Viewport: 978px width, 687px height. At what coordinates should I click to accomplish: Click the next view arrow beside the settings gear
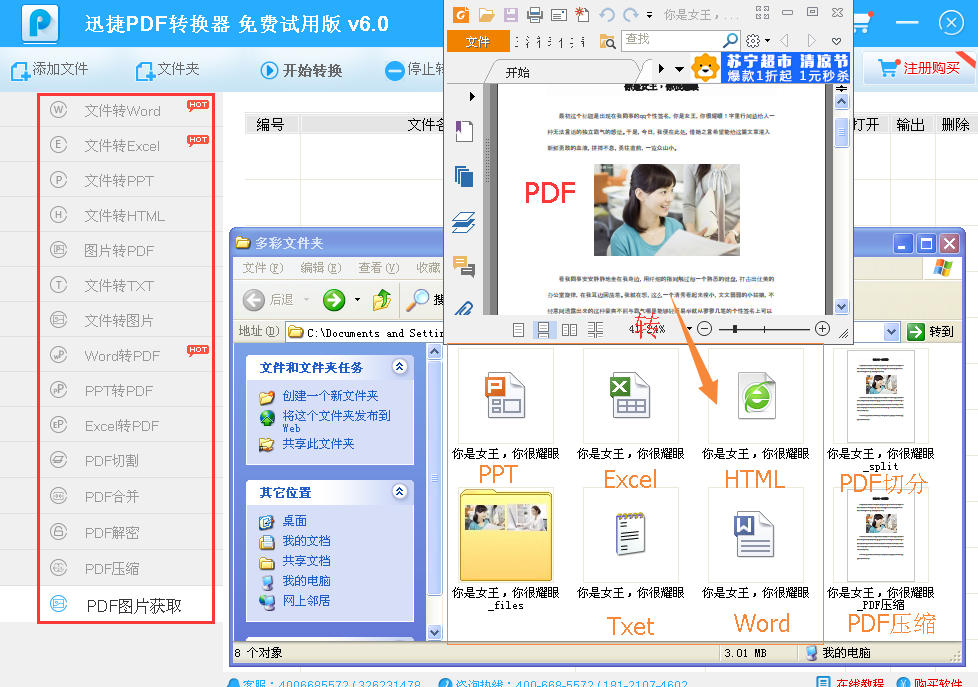coord(811,41)
